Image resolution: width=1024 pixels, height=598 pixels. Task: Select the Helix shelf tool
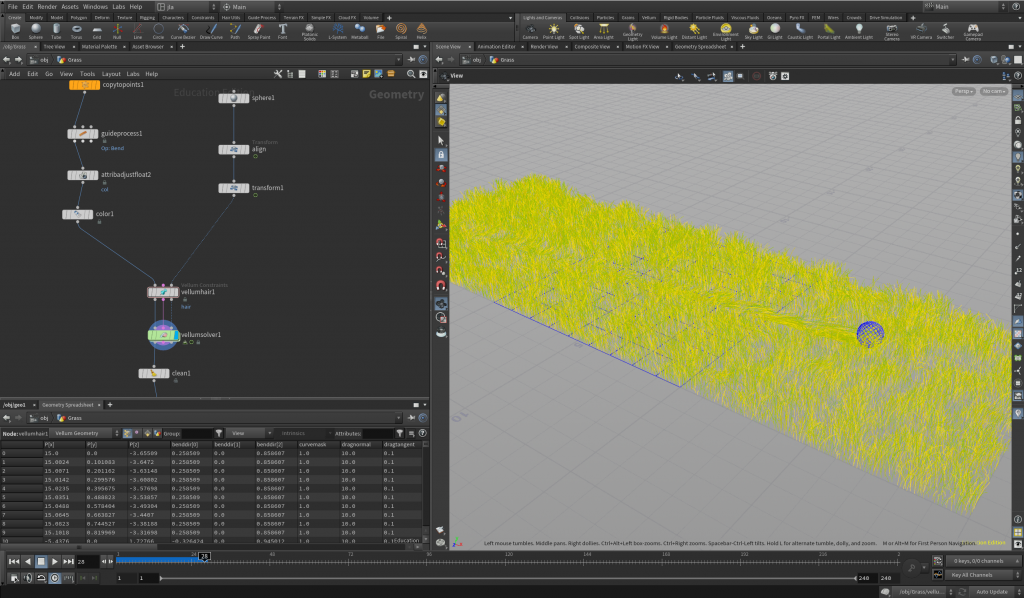point(422,31)
